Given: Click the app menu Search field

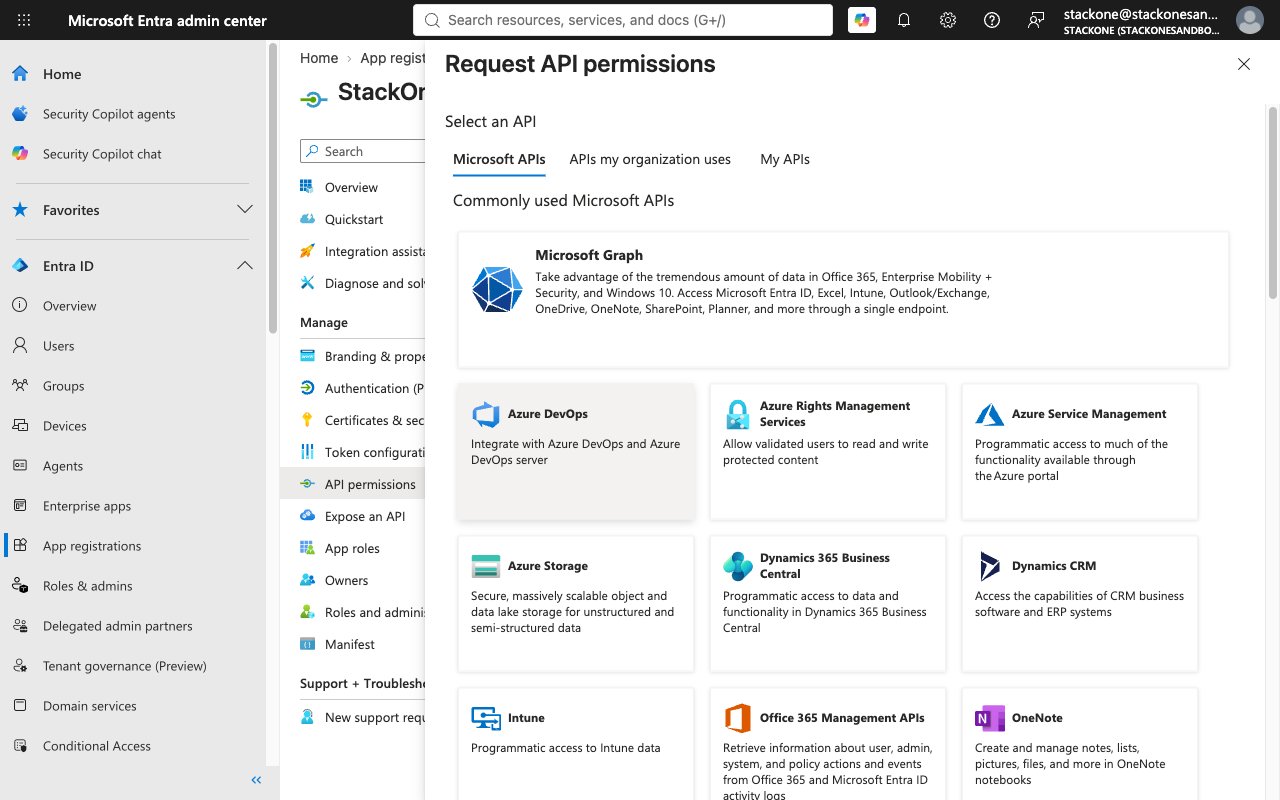Looking at the screenshot, I should click(362, 151).
